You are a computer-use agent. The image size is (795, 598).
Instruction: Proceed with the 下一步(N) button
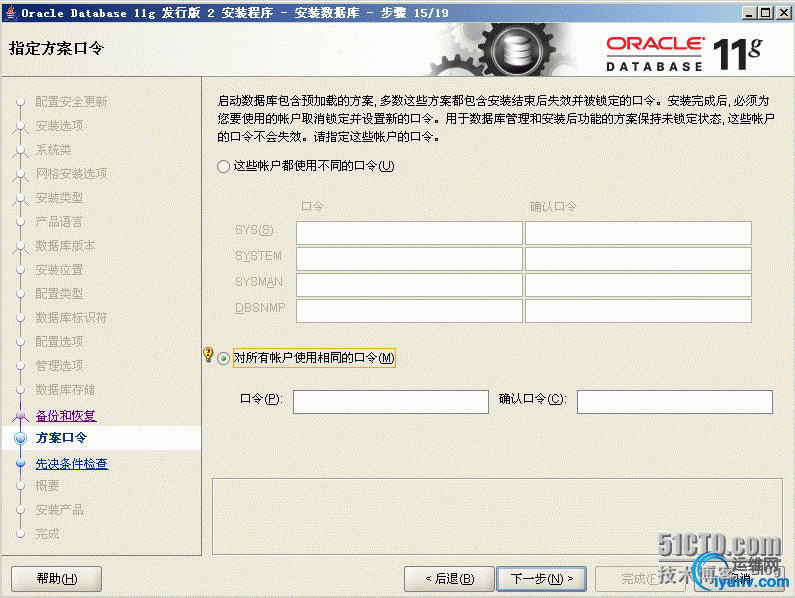541,579
